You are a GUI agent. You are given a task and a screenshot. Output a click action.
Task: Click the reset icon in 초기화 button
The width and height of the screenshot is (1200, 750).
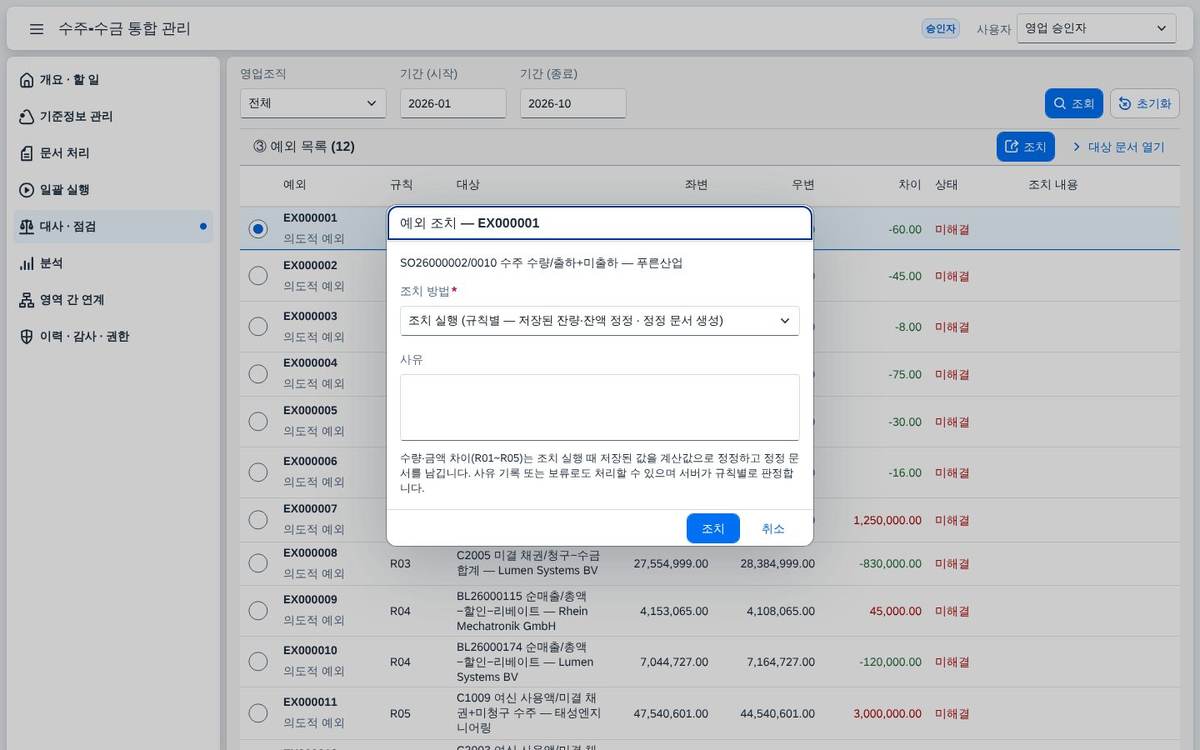(x=1125, y=103)
